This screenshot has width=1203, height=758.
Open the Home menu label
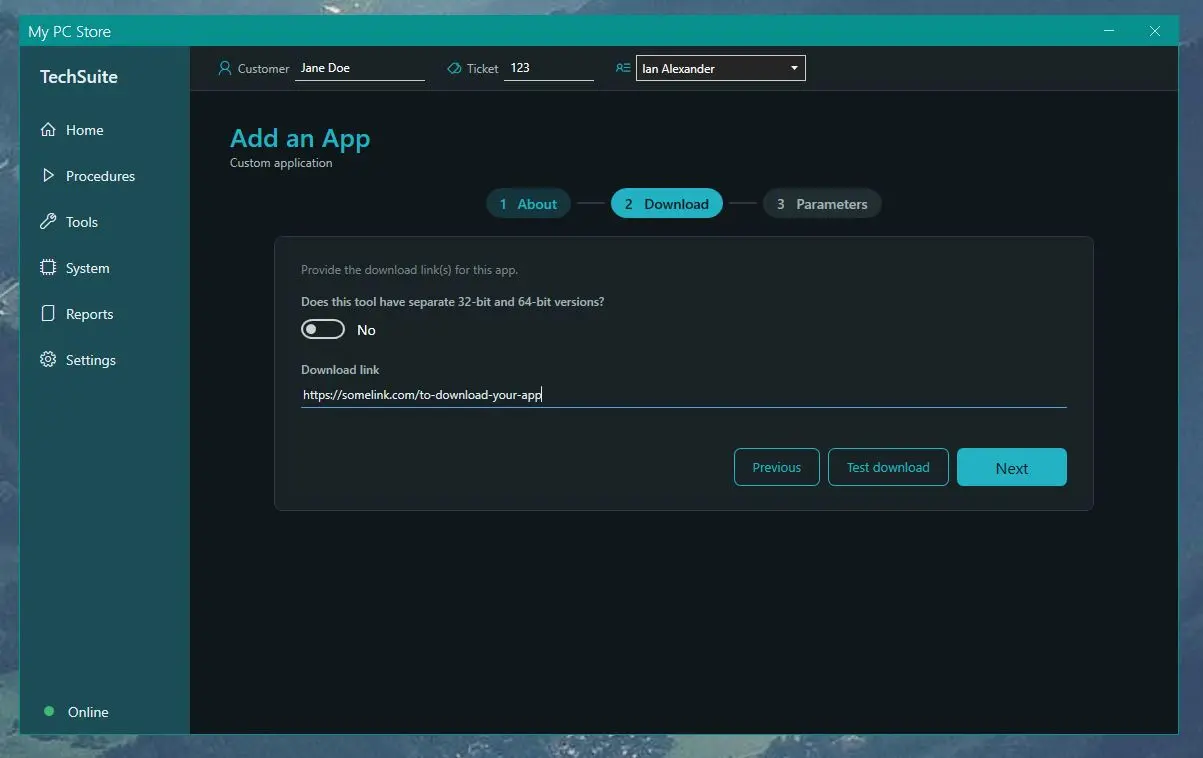click(84, 130)
